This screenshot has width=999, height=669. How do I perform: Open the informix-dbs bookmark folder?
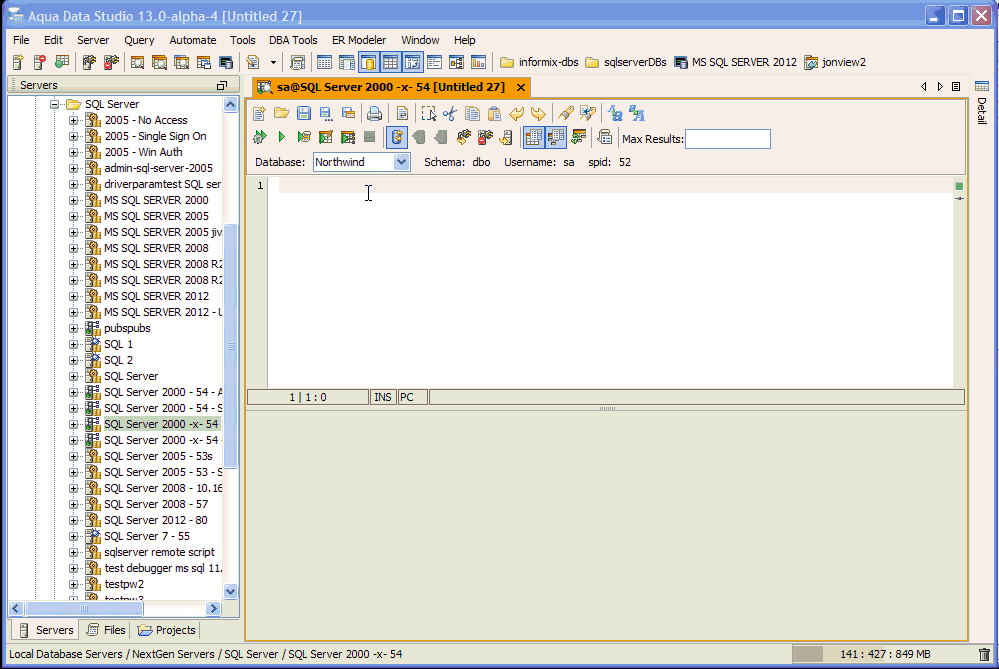pyautogui.click(x=539, y=62)
